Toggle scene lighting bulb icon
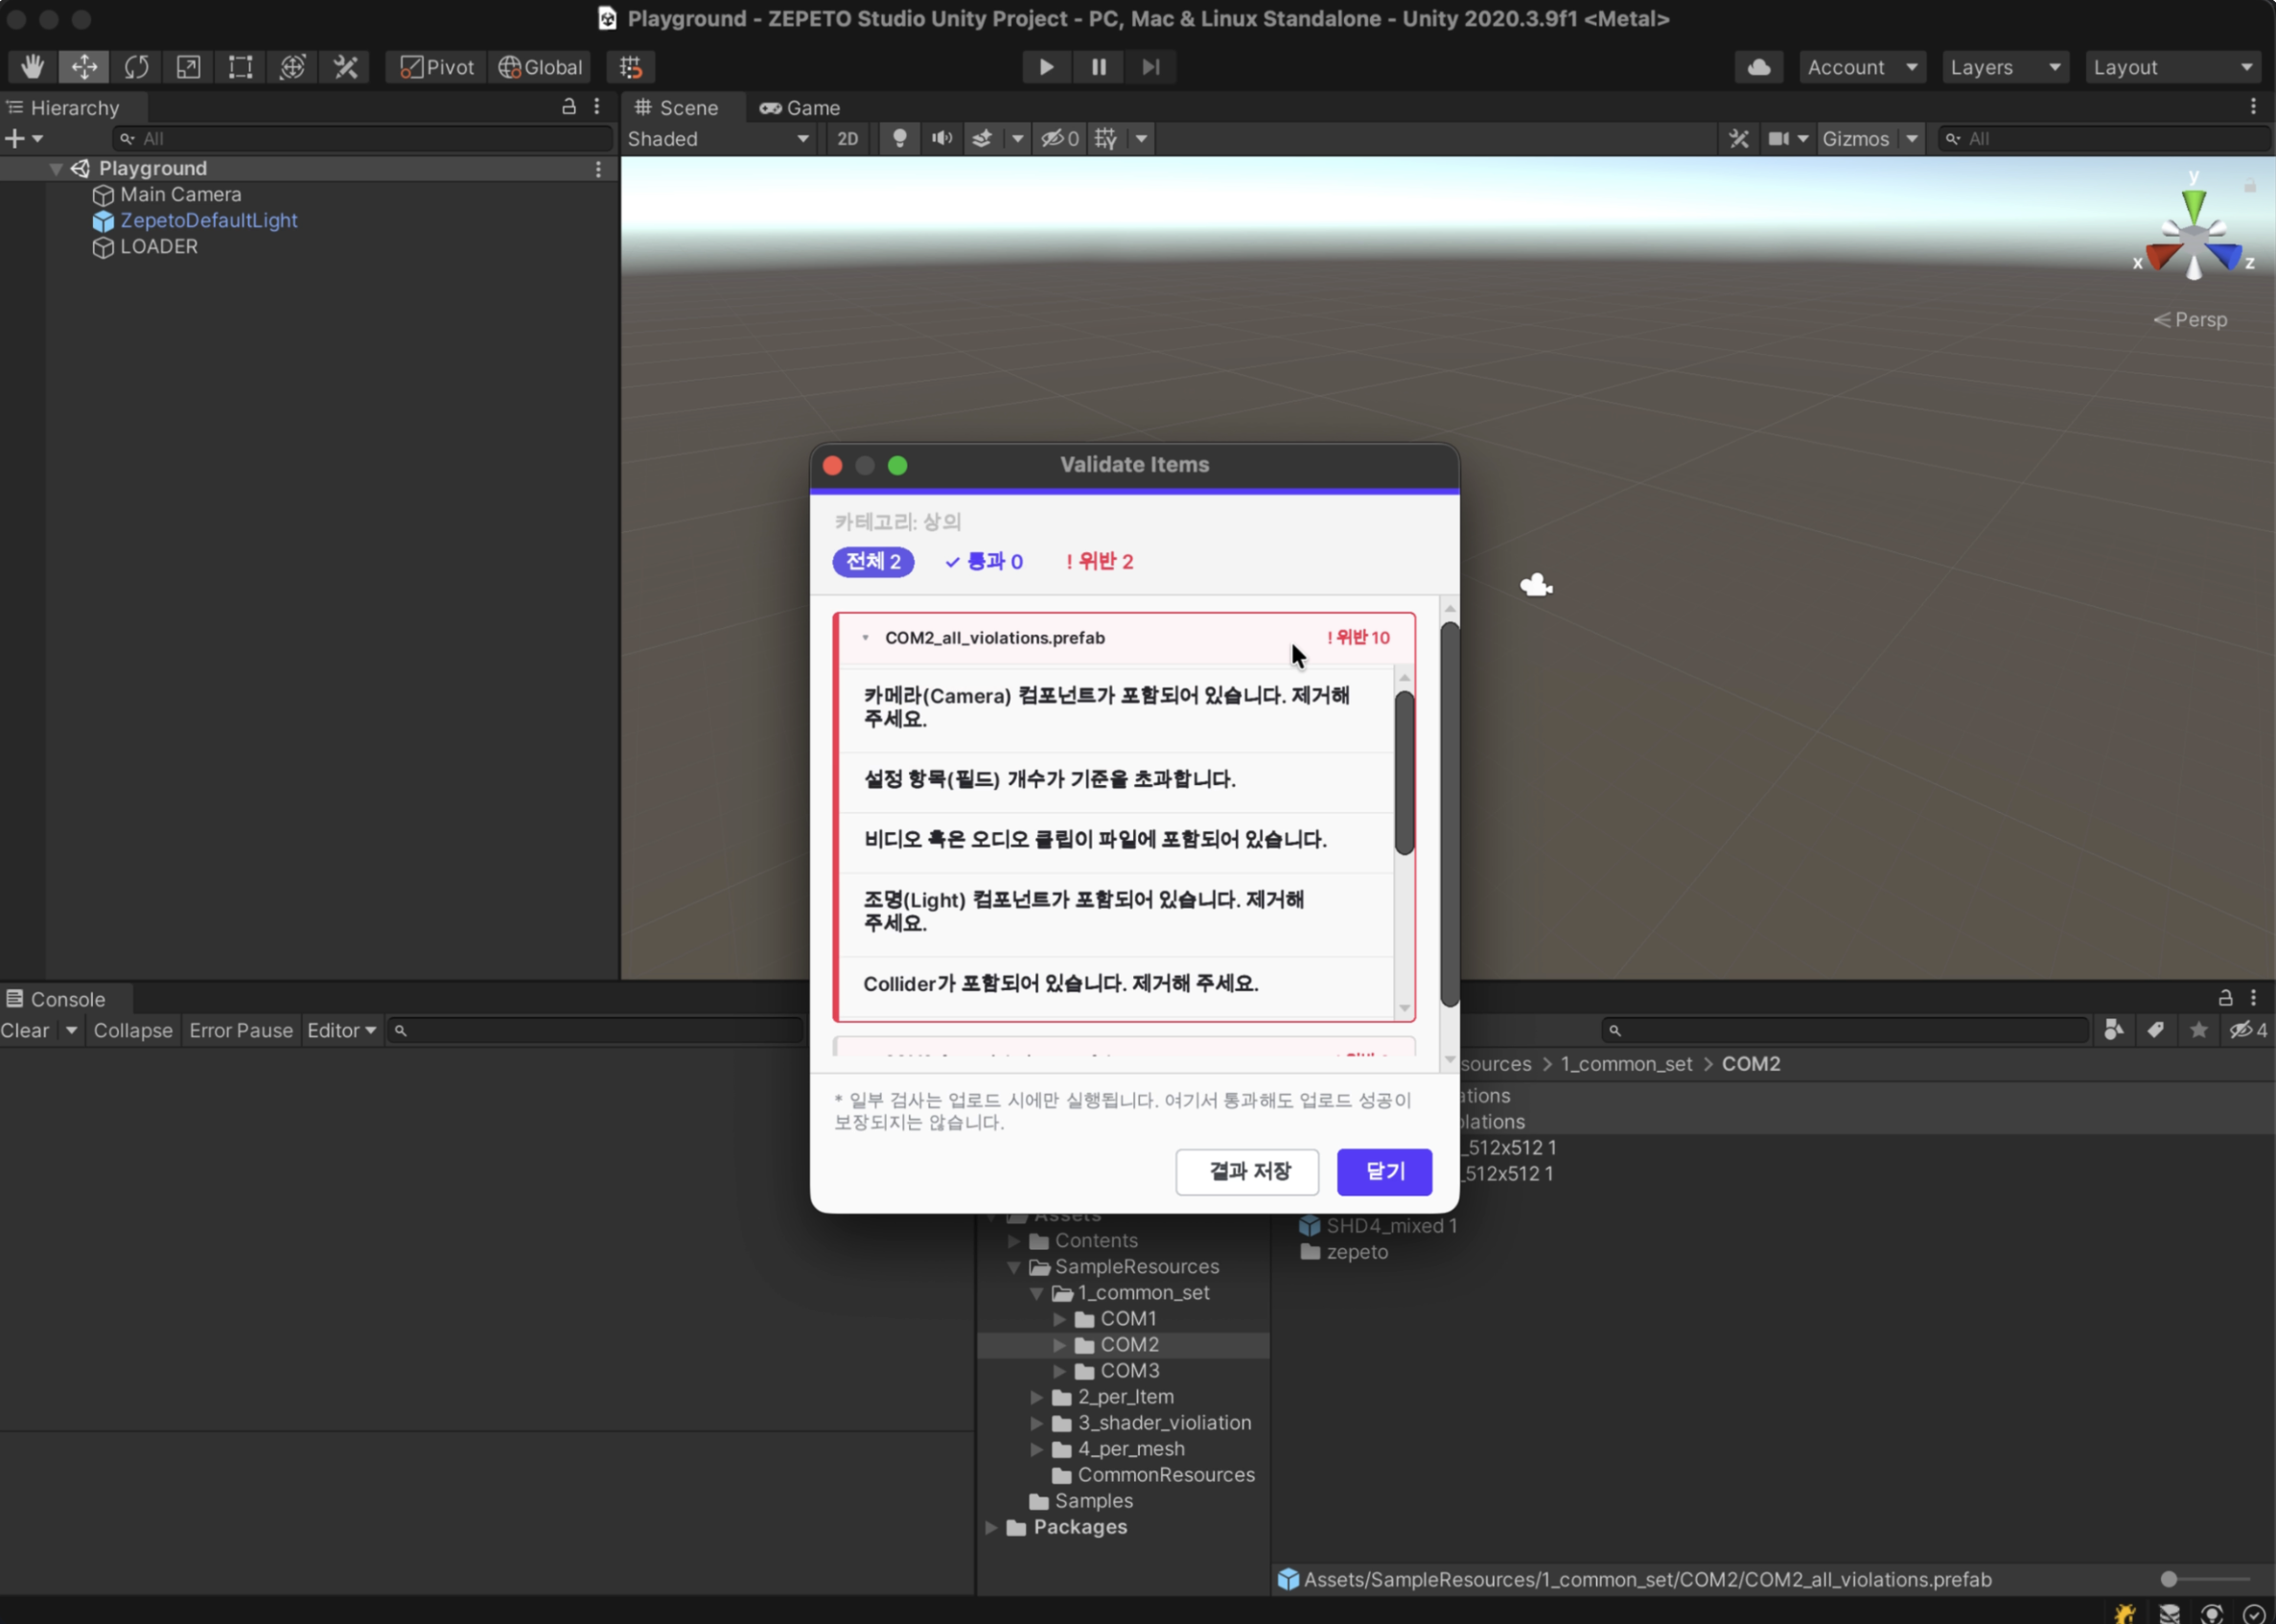This screenshot has width=2276, height=1624. pyautogui.click(x=900, y=138)
